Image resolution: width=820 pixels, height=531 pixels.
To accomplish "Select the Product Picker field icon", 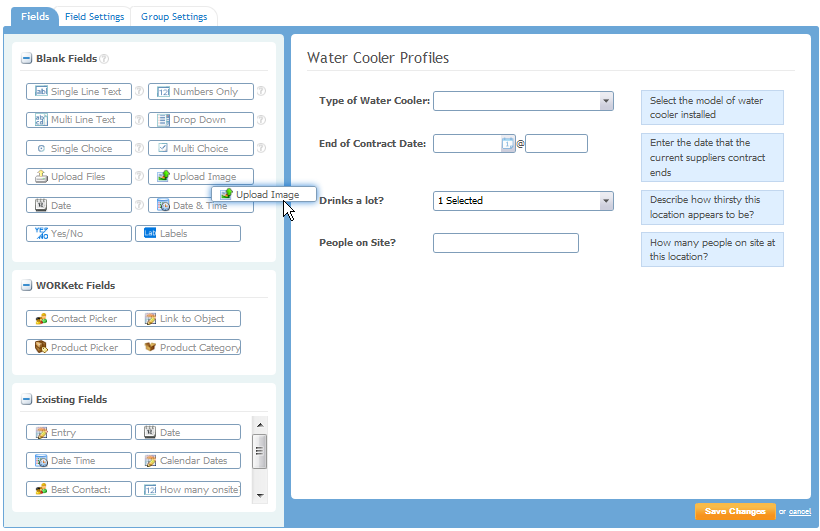I will pos(41,348).
